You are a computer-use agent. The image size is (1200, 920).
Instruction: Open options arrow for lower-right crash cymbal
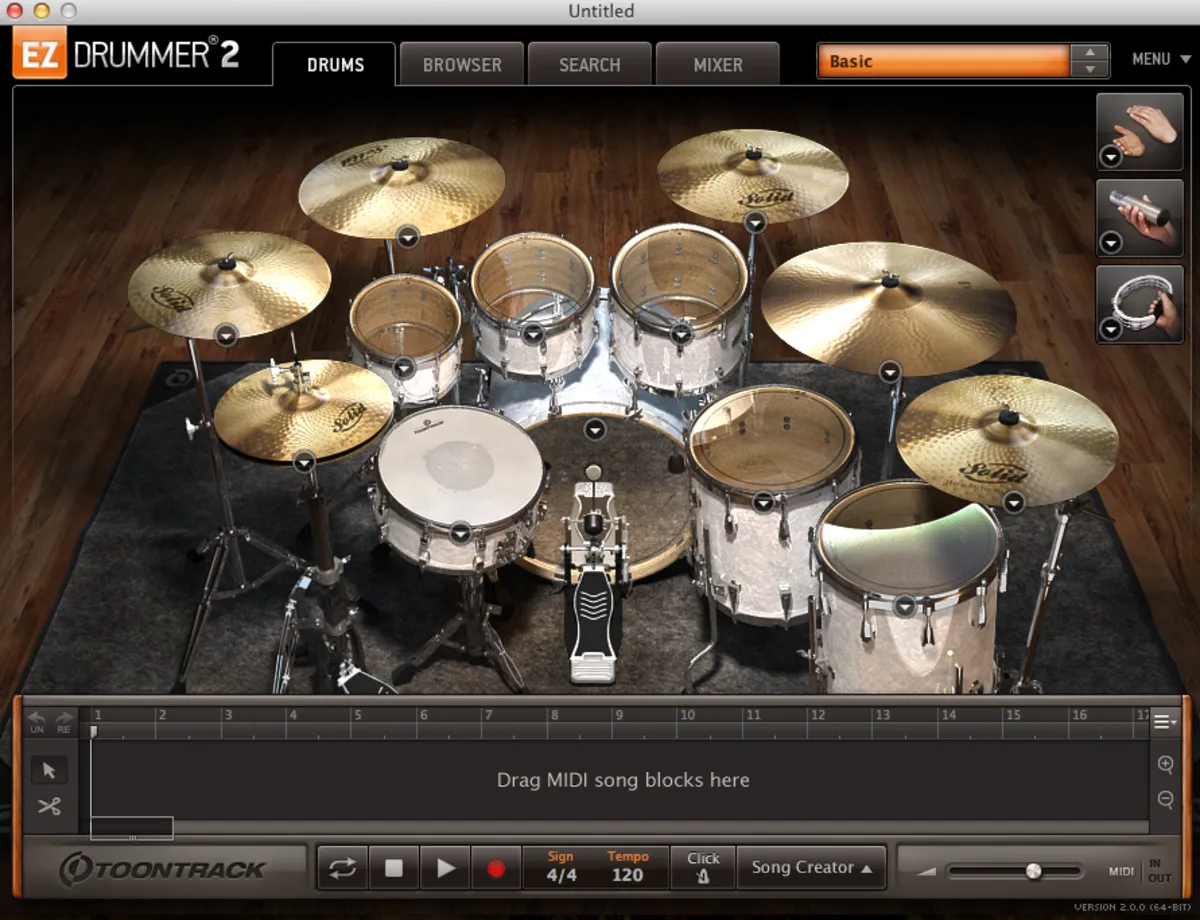(x=1014, y=502)
